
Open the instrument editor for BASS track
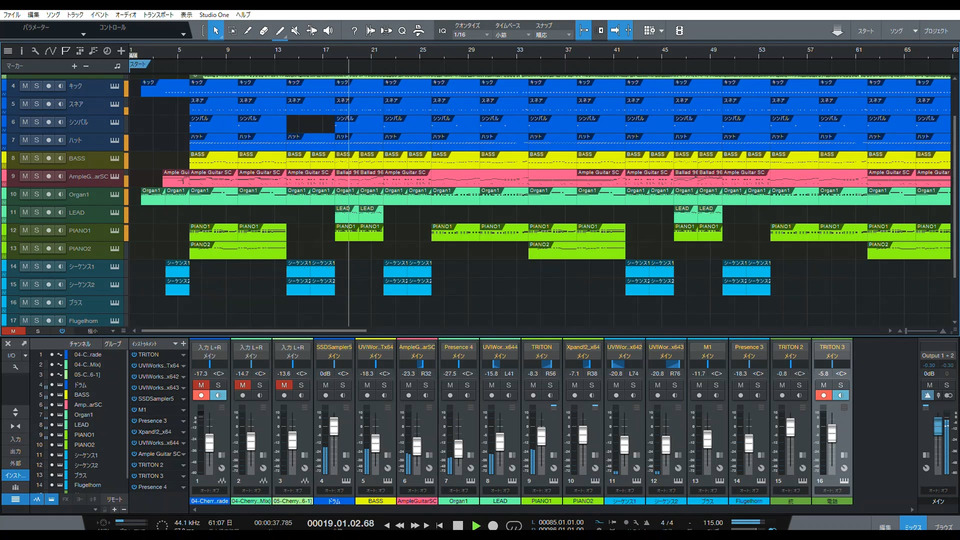pos(114,158)
